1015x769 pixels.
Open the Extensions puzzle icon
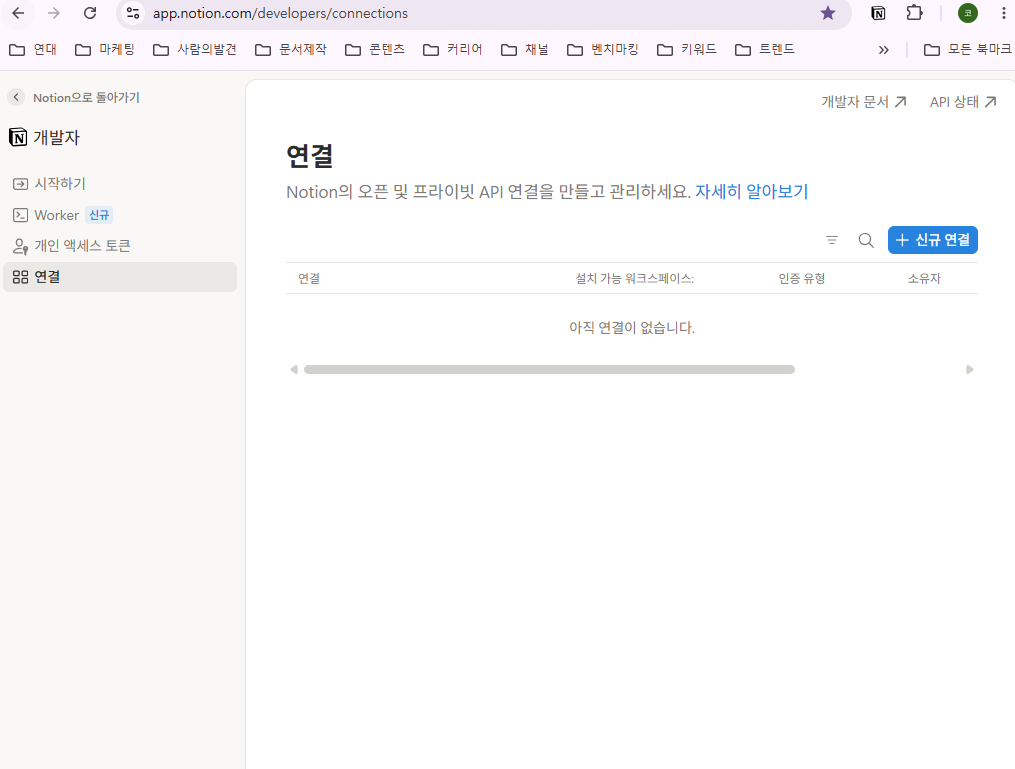point(914,13)
